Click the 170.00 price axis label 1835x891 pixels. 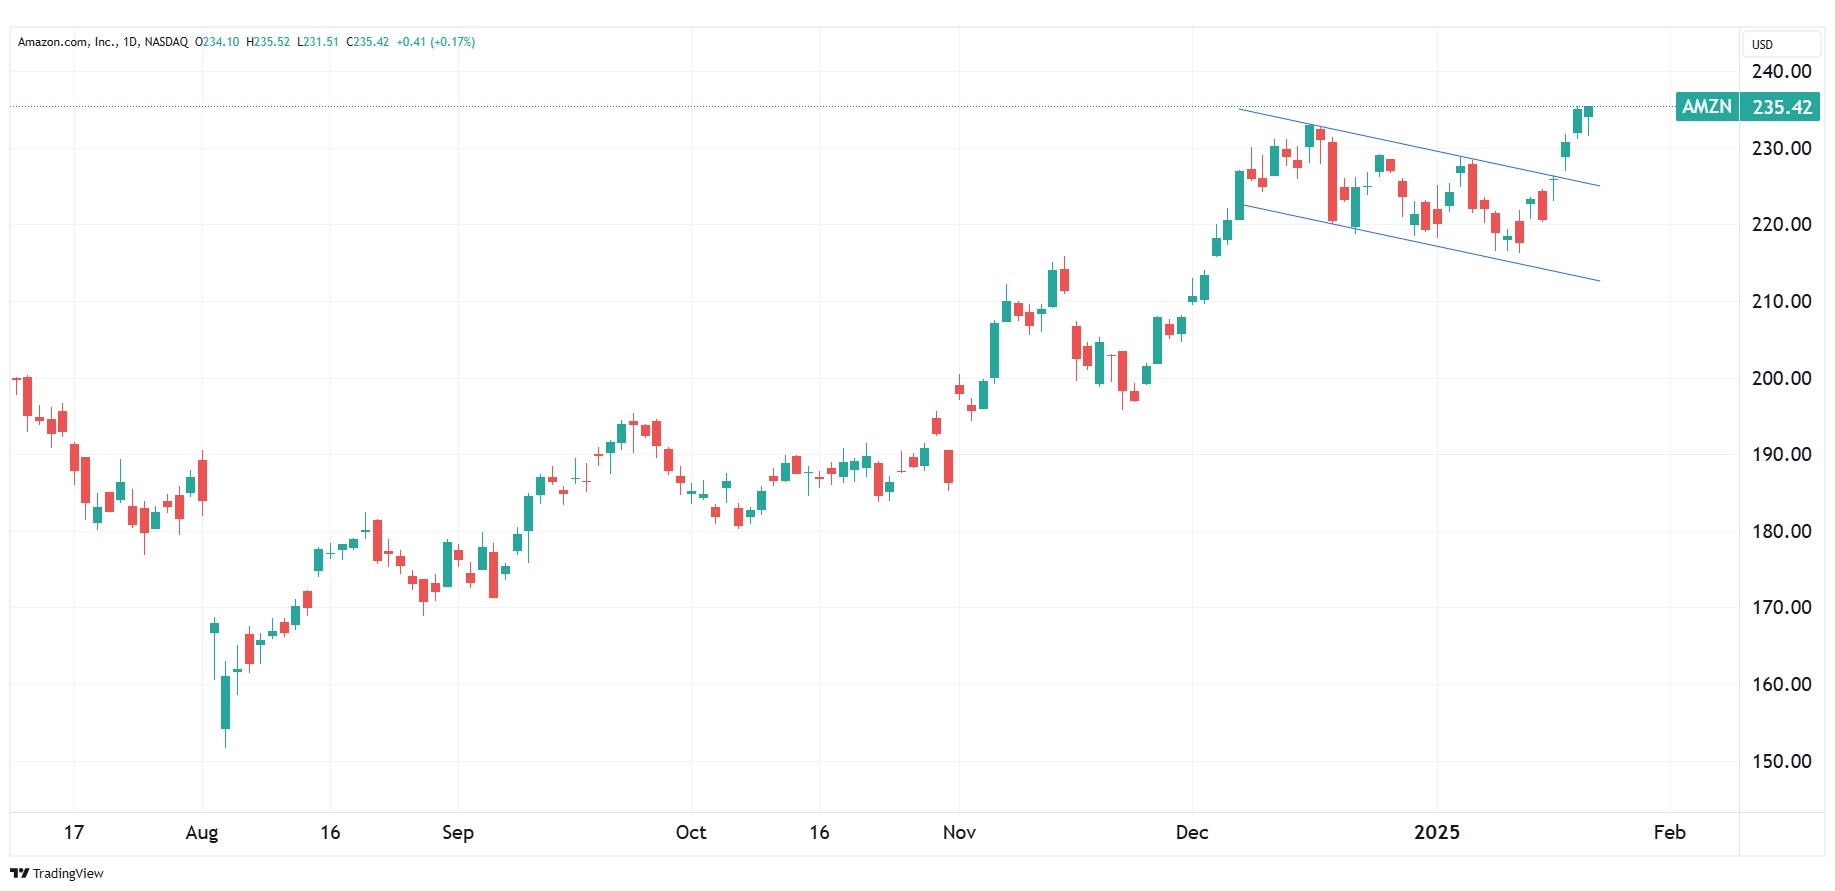(x=1781, y=607)
